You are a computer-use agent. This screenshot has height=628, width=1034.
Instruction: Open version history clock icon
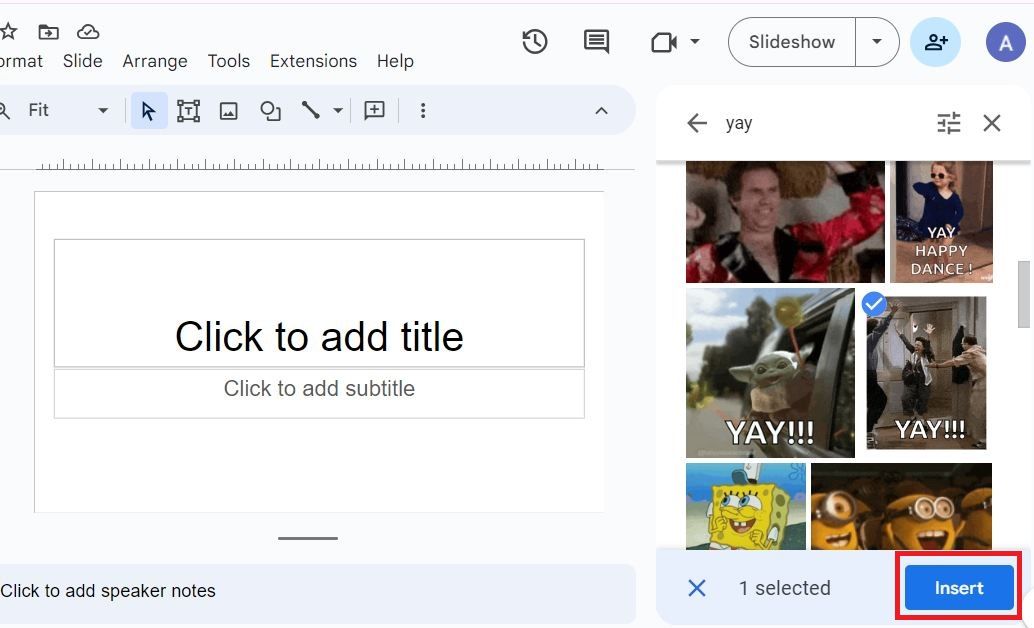535,42
